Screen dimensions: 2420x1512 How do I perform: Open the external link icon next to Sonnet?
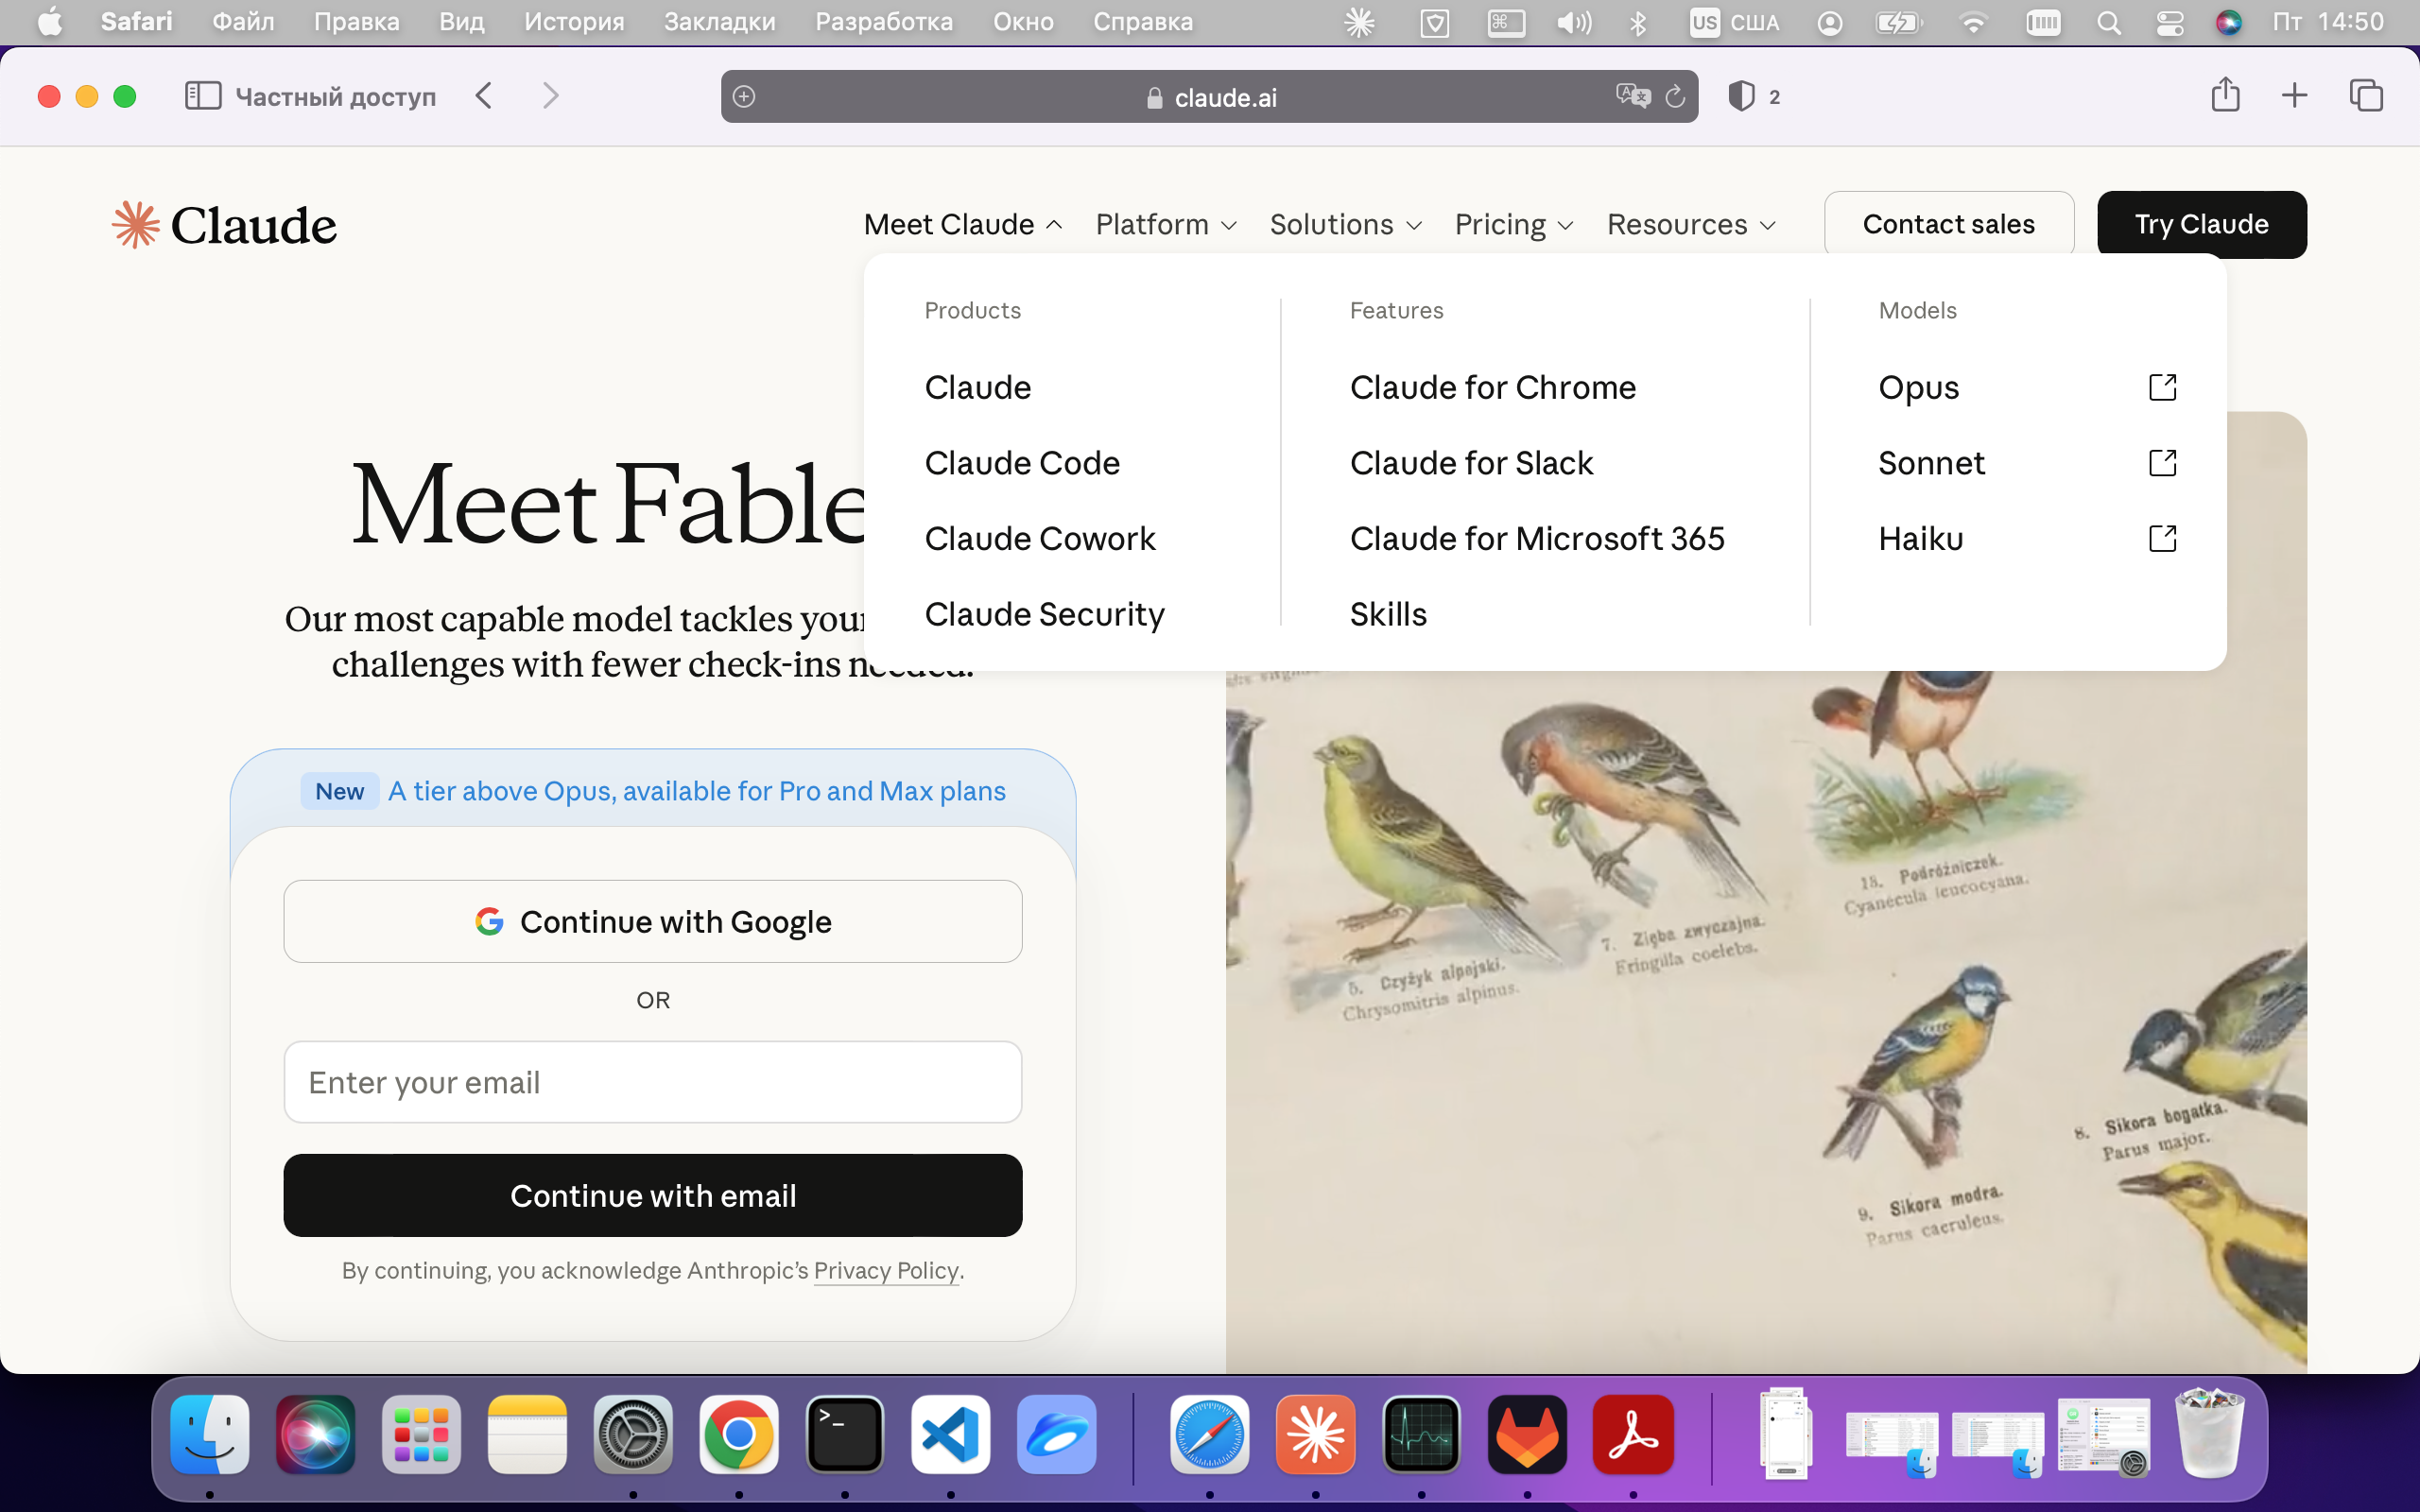(2162, 463)
